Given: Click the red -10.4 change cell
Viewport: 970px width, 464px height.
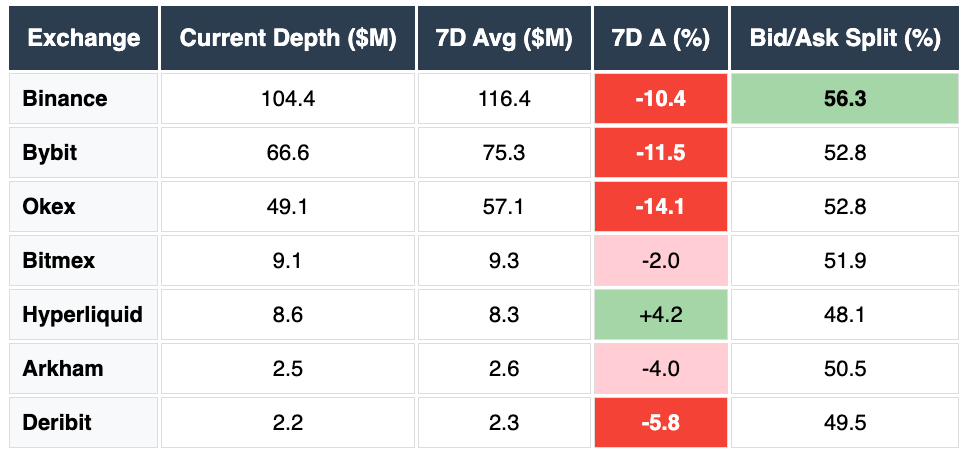Looking at the screenshot, I should [660, 99].
